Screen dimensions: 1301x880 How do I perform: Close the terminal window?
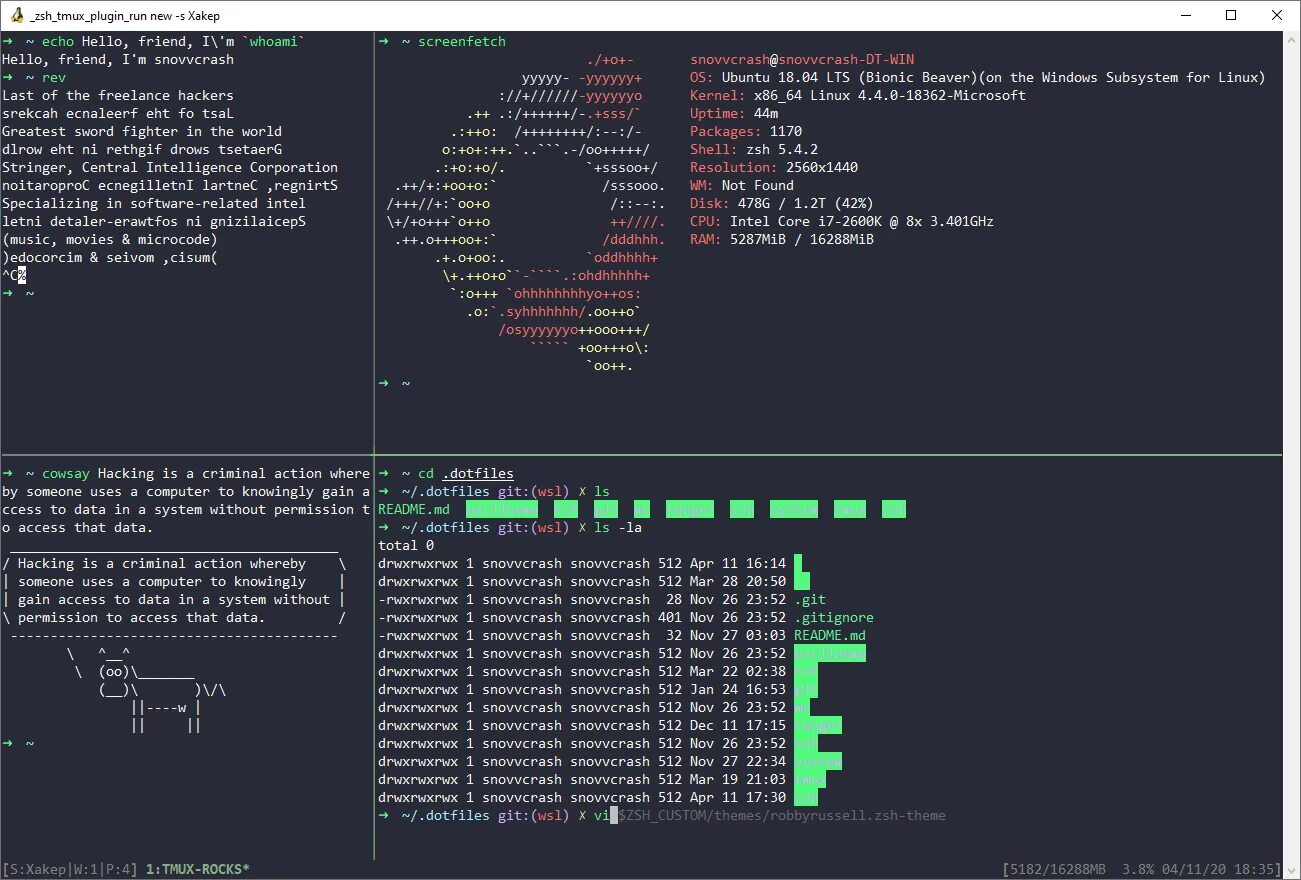1277,15
